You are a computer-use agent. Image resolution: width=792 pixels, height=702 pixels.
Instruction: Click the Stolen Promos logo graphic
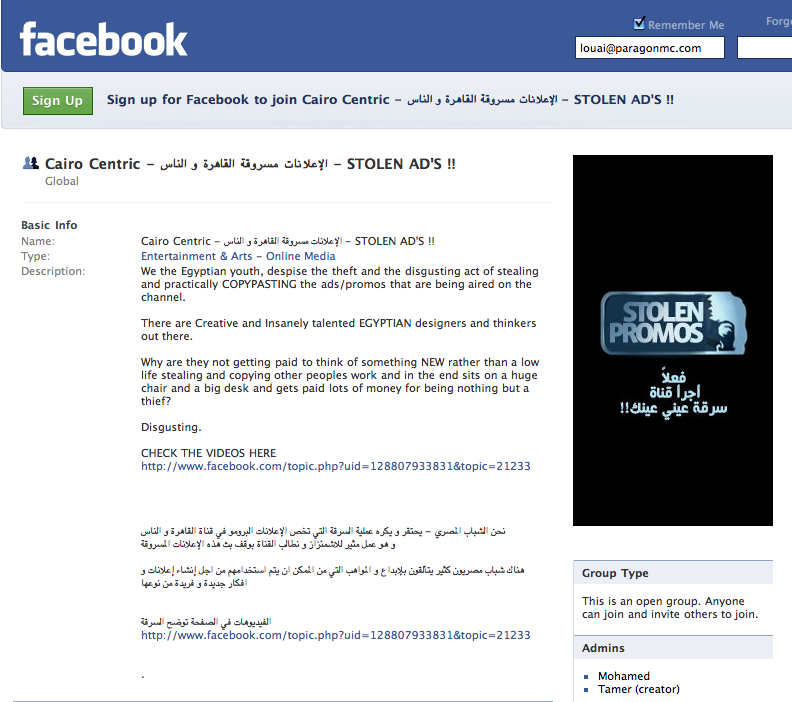click(673, 323)
